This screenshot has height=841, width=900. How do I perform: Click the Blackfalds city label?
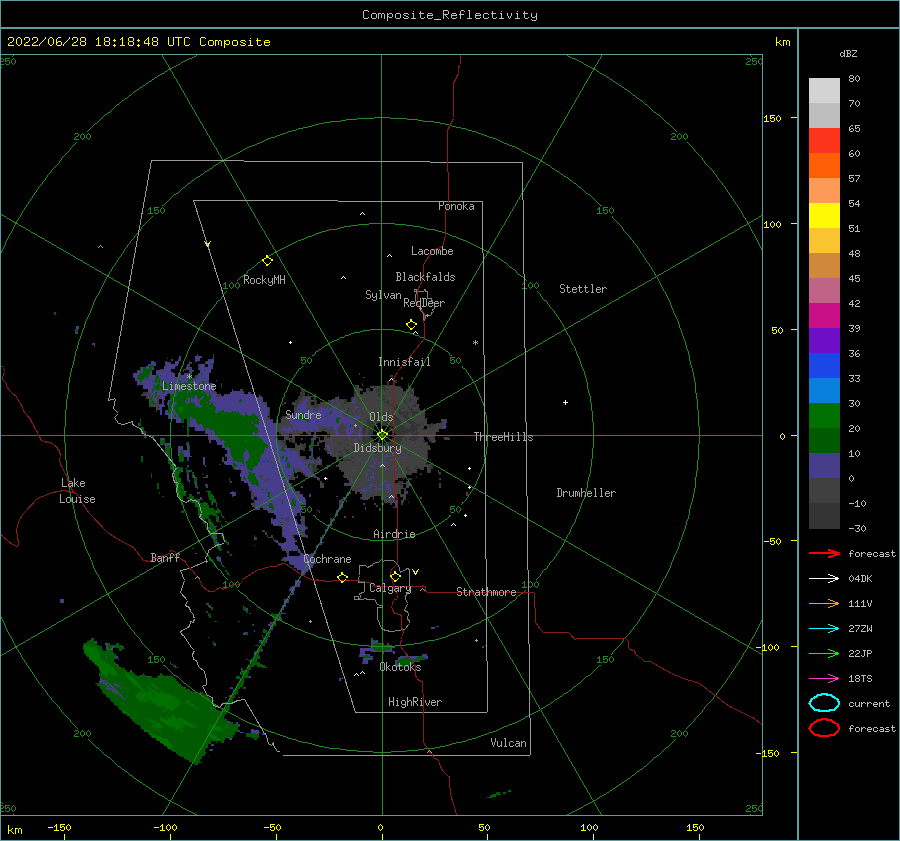point(425,277)
